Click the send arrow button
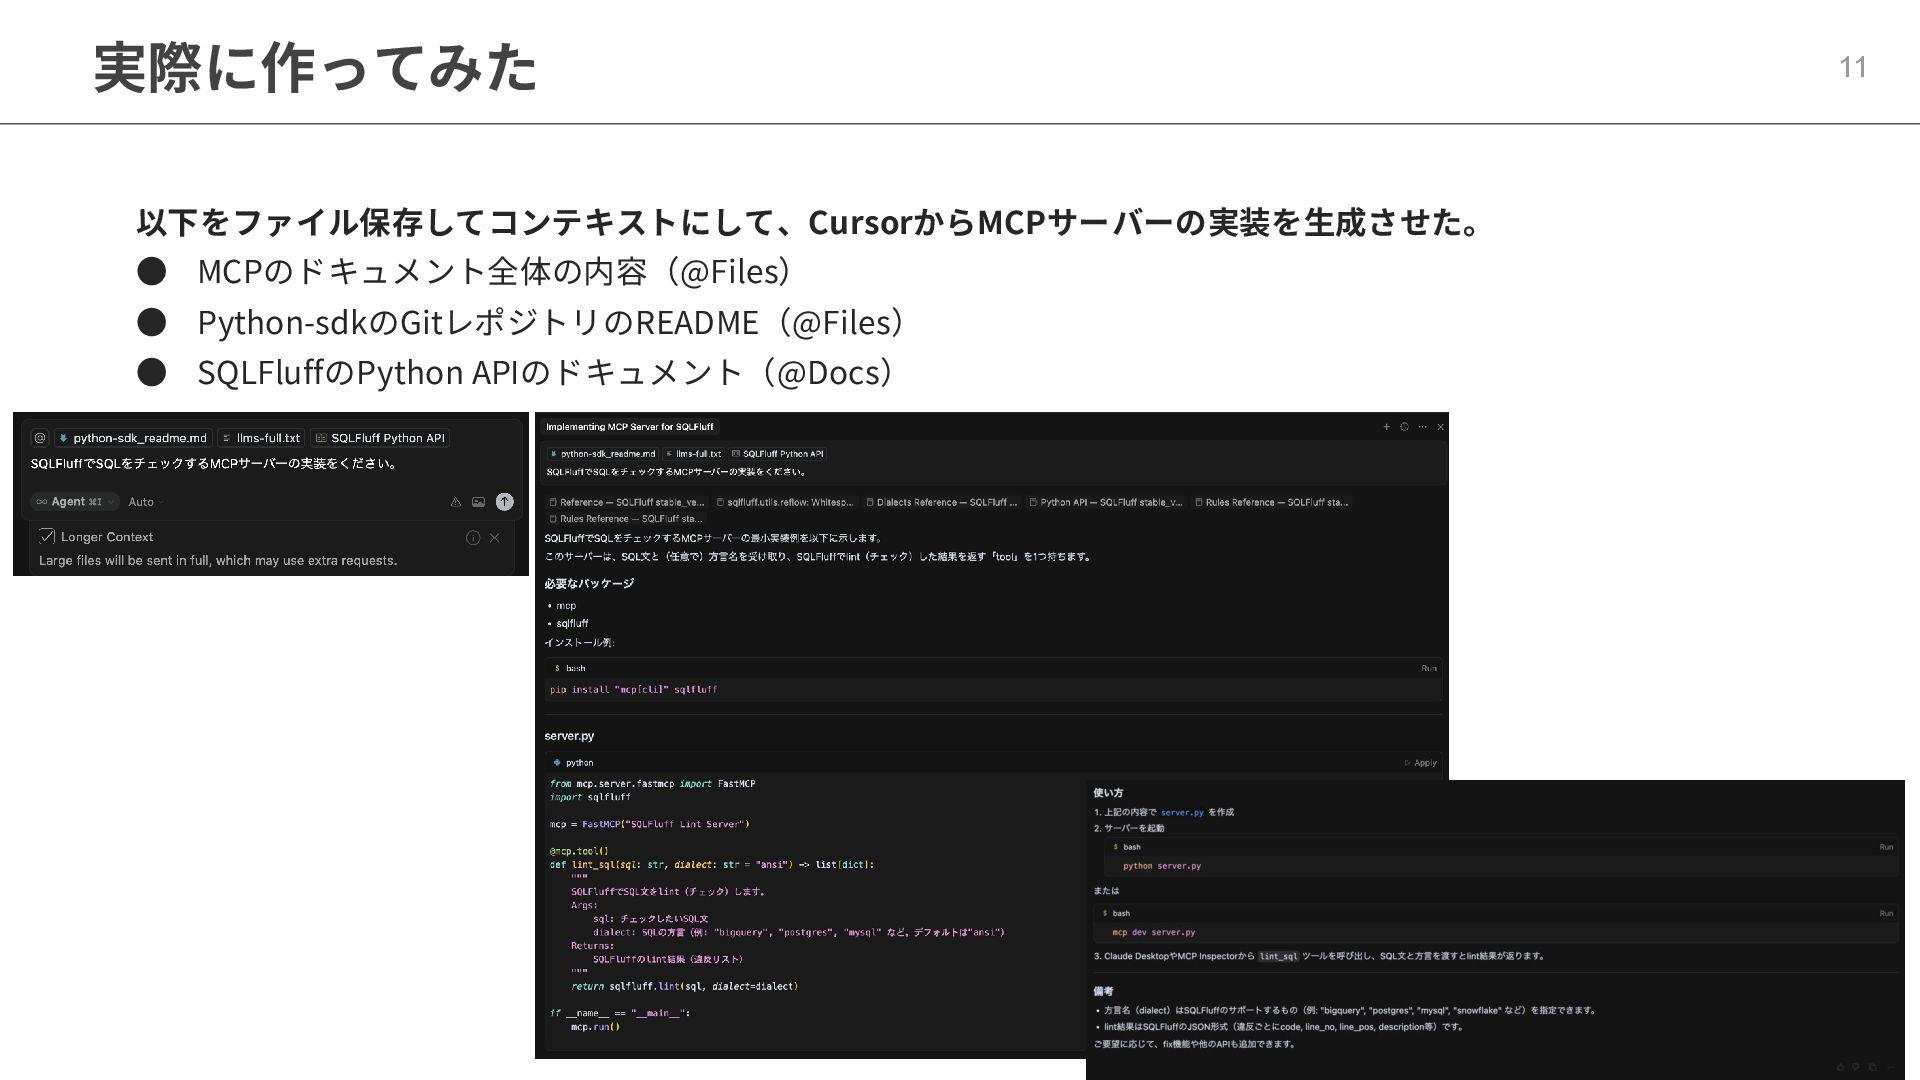The width and height of the screenshot is (1920, 1080). point(505,502)
